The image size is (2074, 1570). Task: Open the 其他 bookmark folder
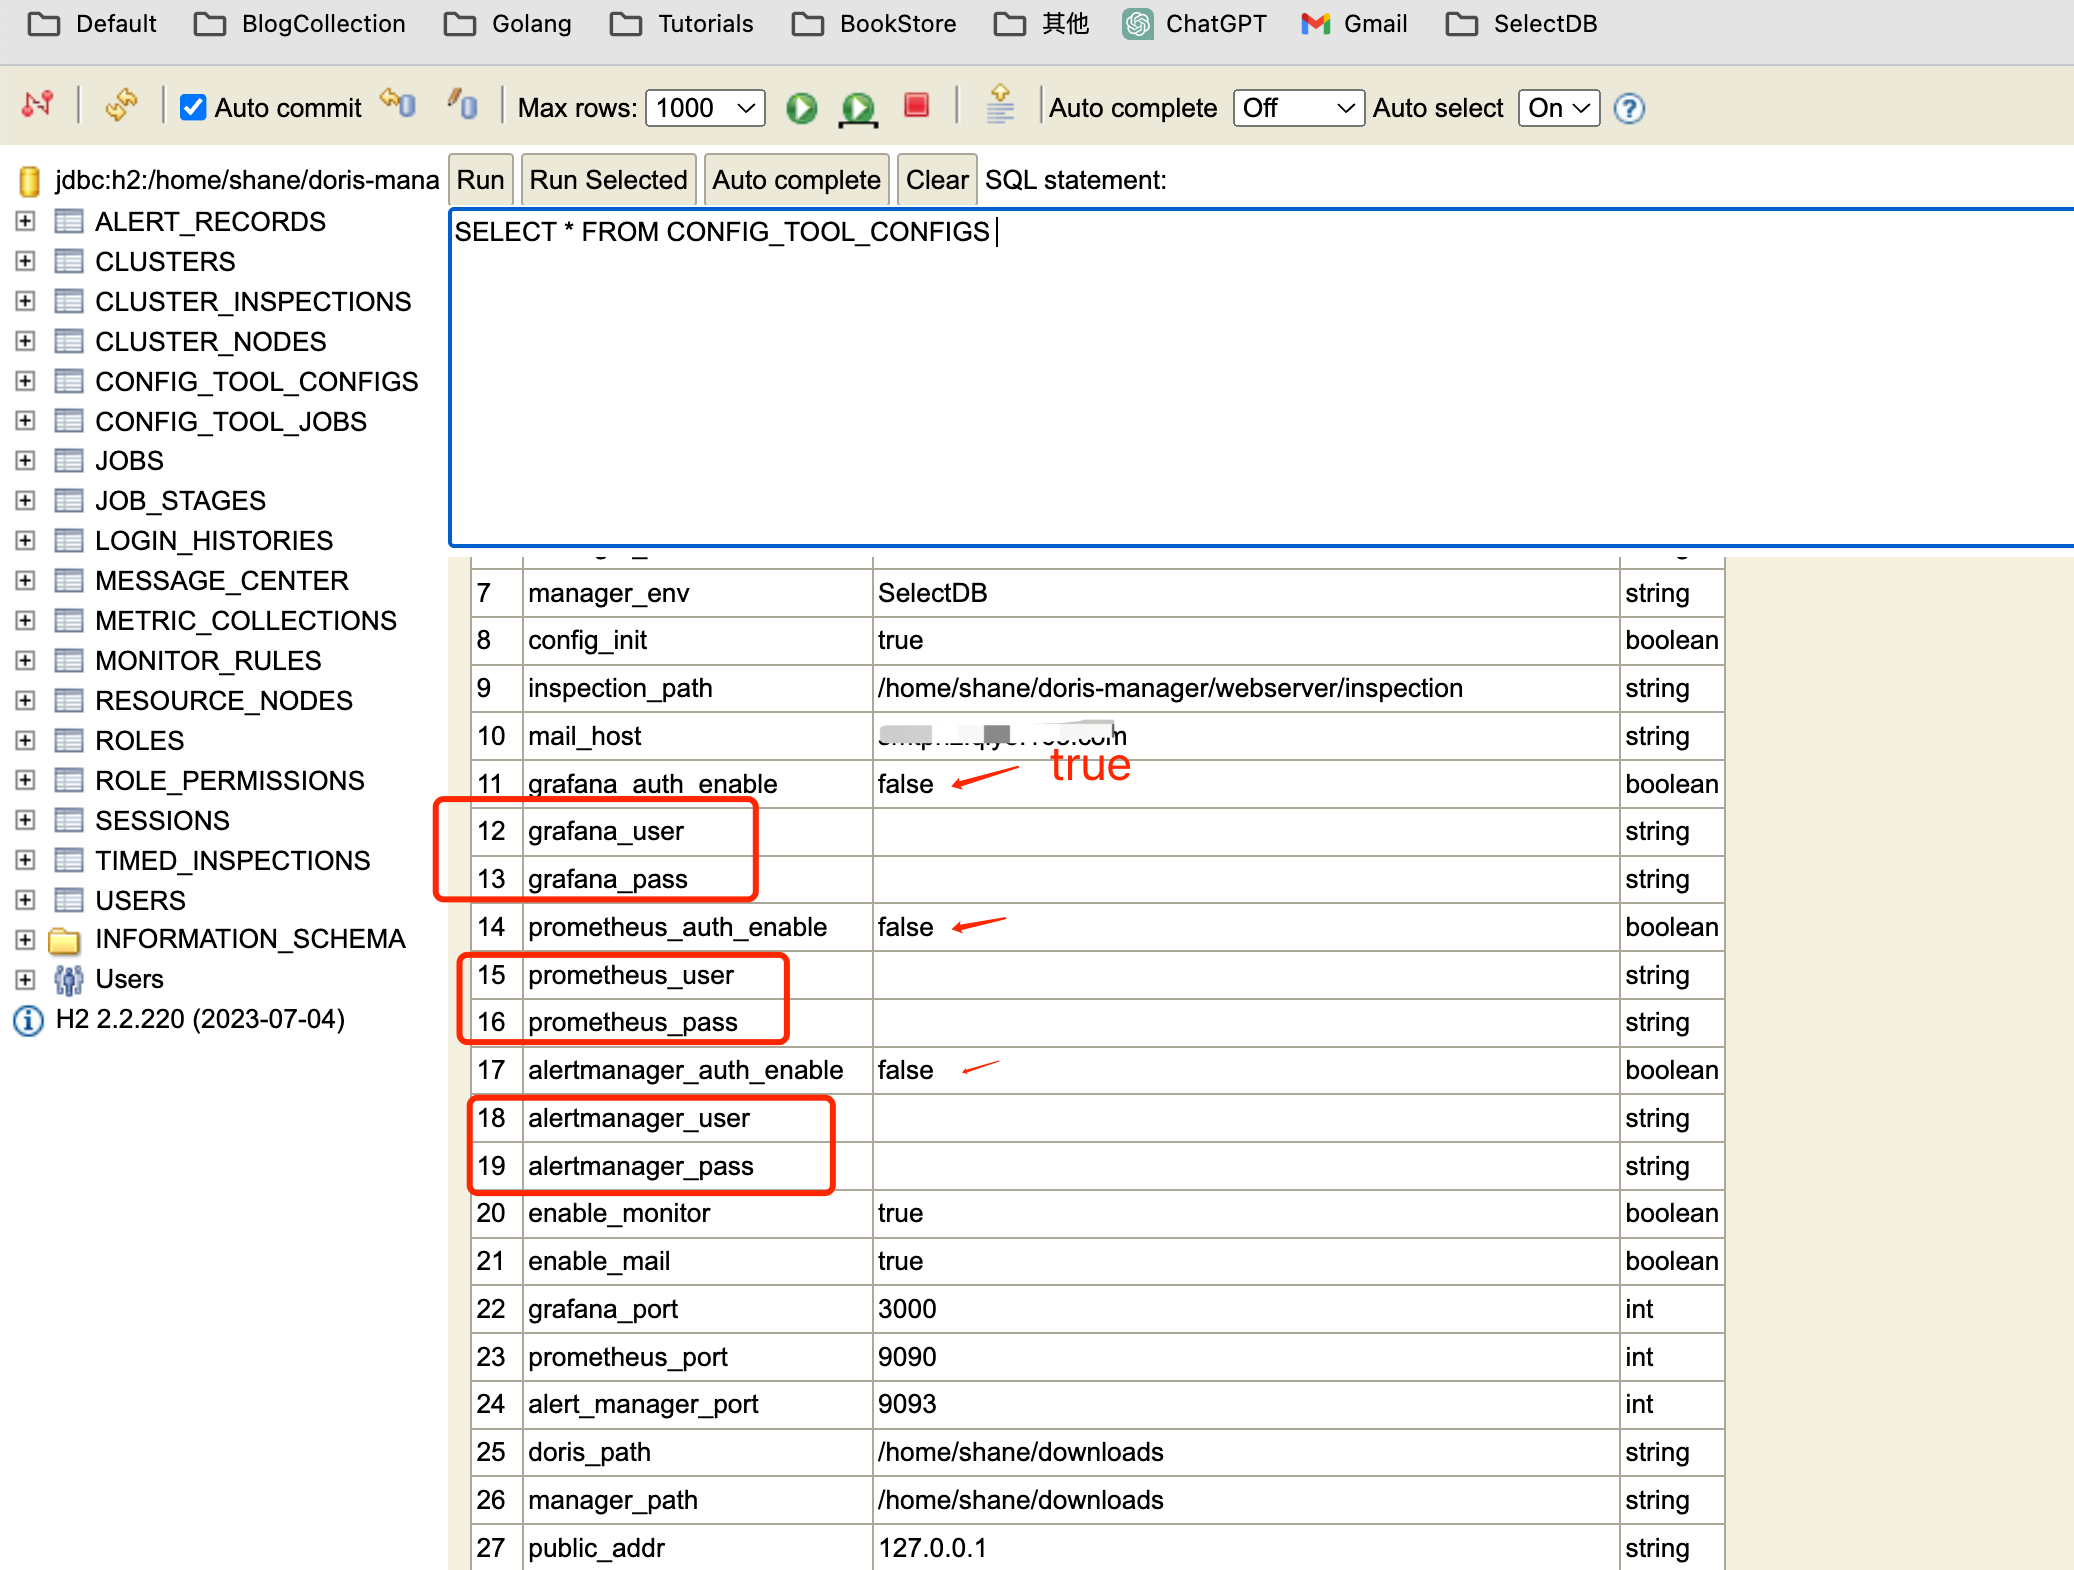click(x=1041, y=23)
